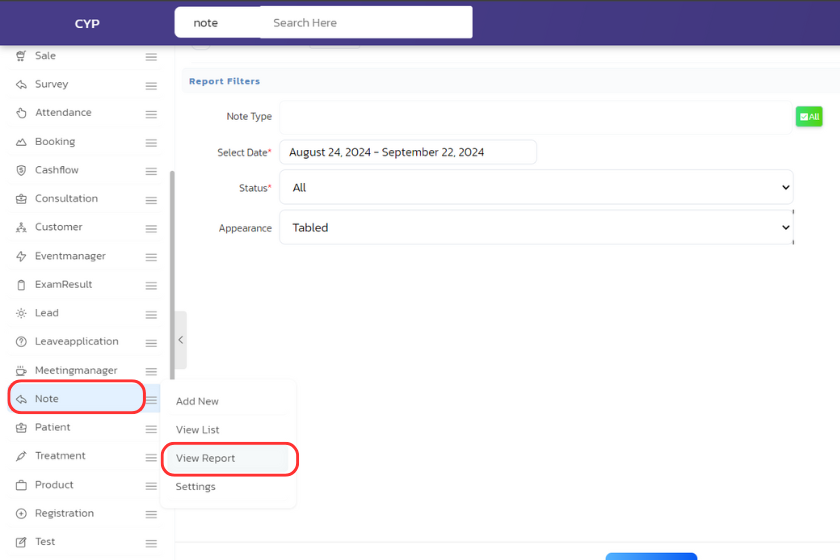Click the Consultation briefcase icon
This screenshot has height=560, width=840.
[21, 199]
